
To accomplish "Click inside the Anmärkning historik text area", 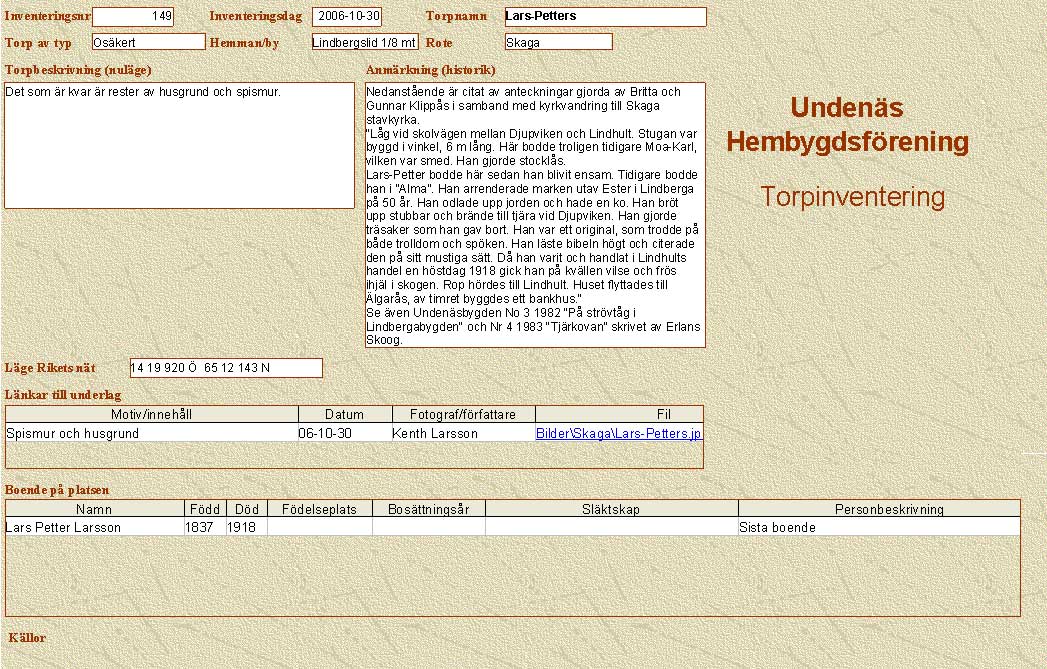I will click(535, 215).
